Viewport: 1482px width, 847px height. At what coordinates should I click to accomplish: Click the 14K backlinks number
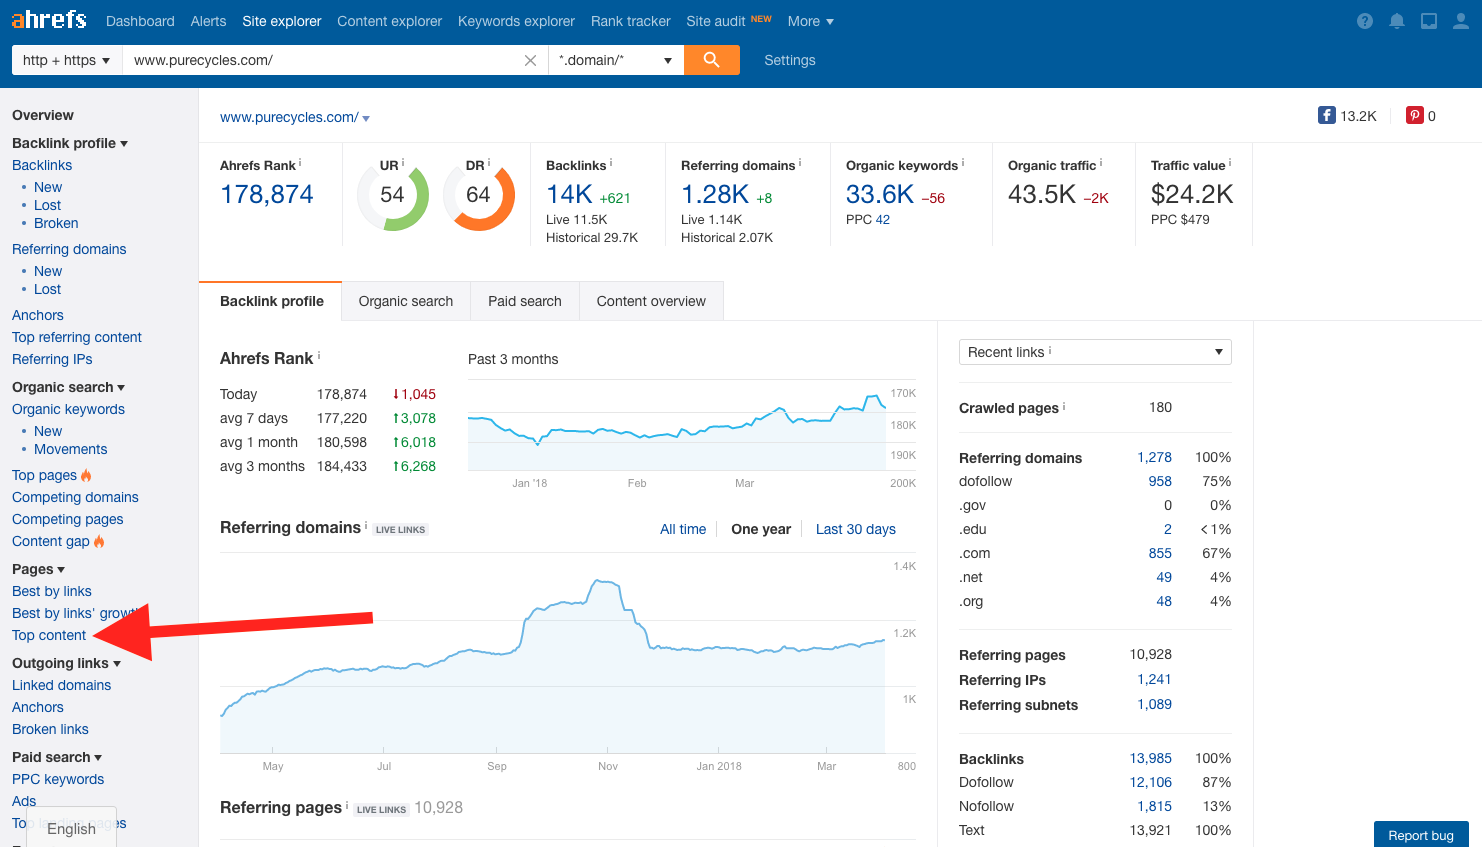tap(570, 194)
